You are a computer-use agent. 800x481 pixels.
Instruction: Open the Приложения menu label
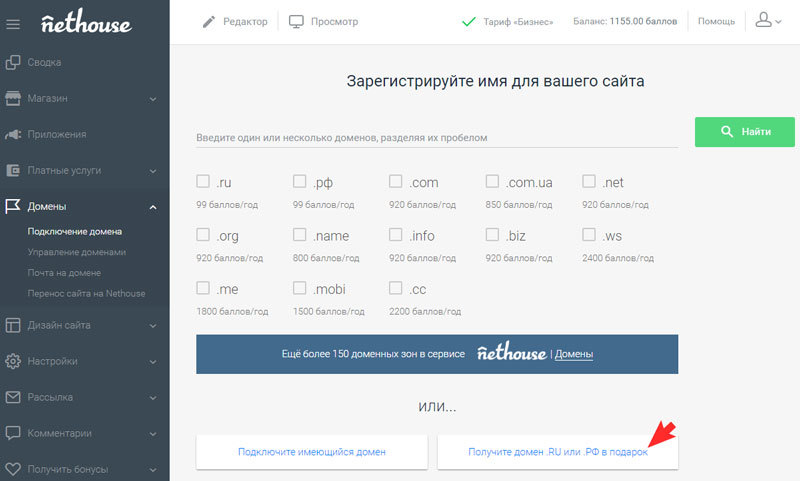tap(57, 135)
